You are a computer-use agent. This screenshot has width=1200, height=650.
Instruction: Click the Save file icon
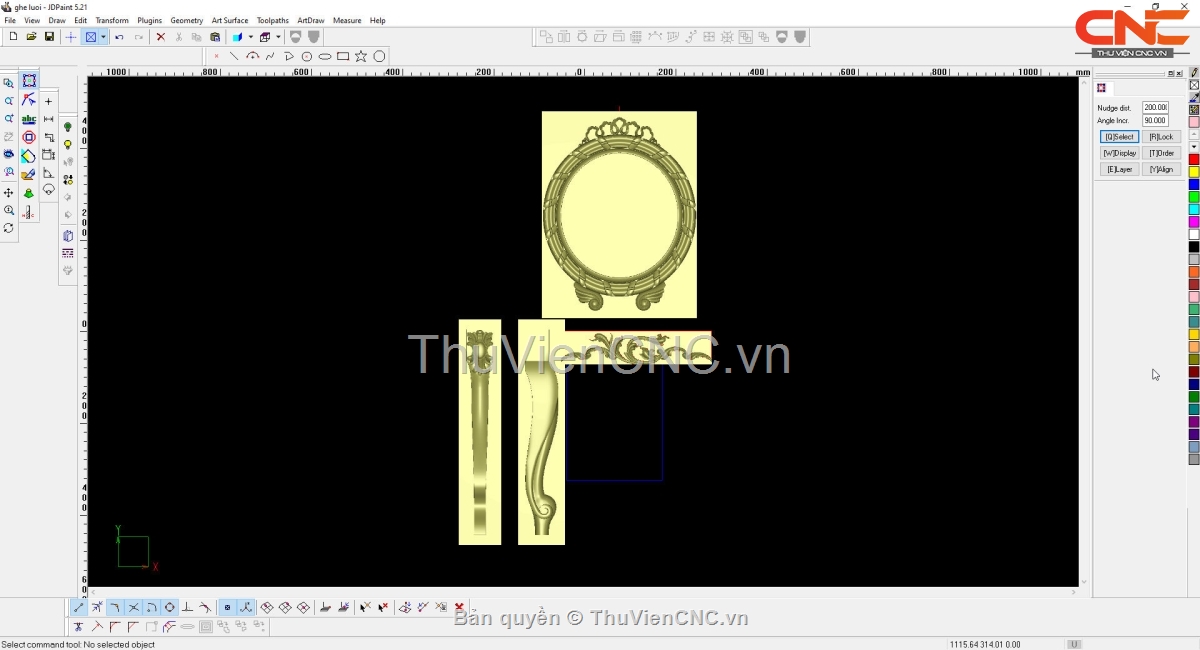tap(49, 37)
